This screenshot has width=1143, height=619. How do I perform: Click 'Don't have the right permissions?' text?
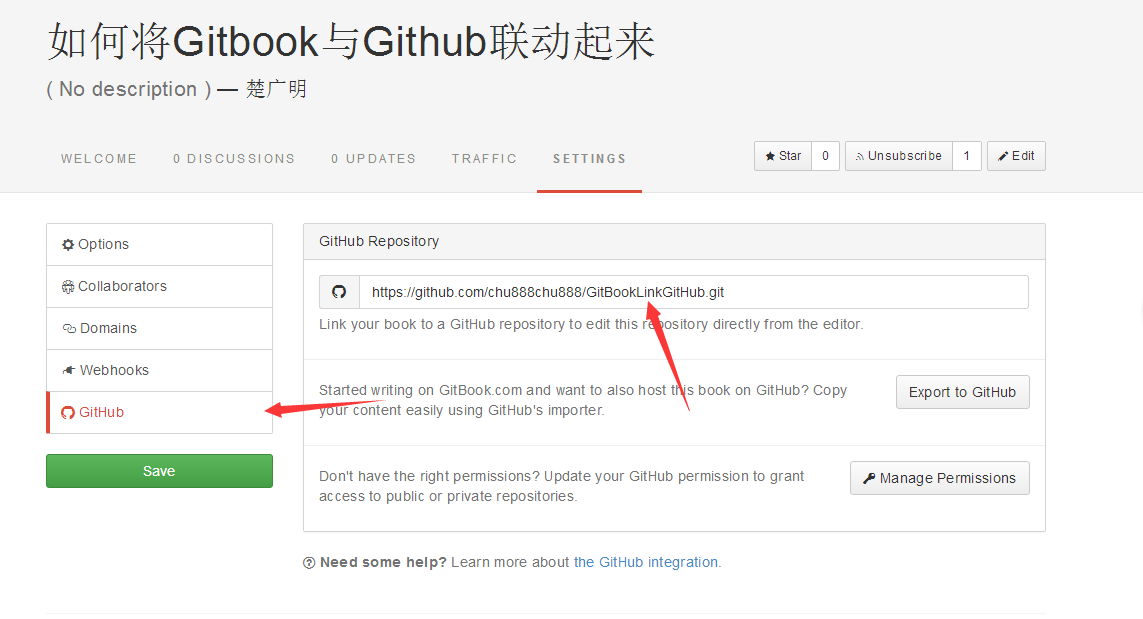click(429, 476)
